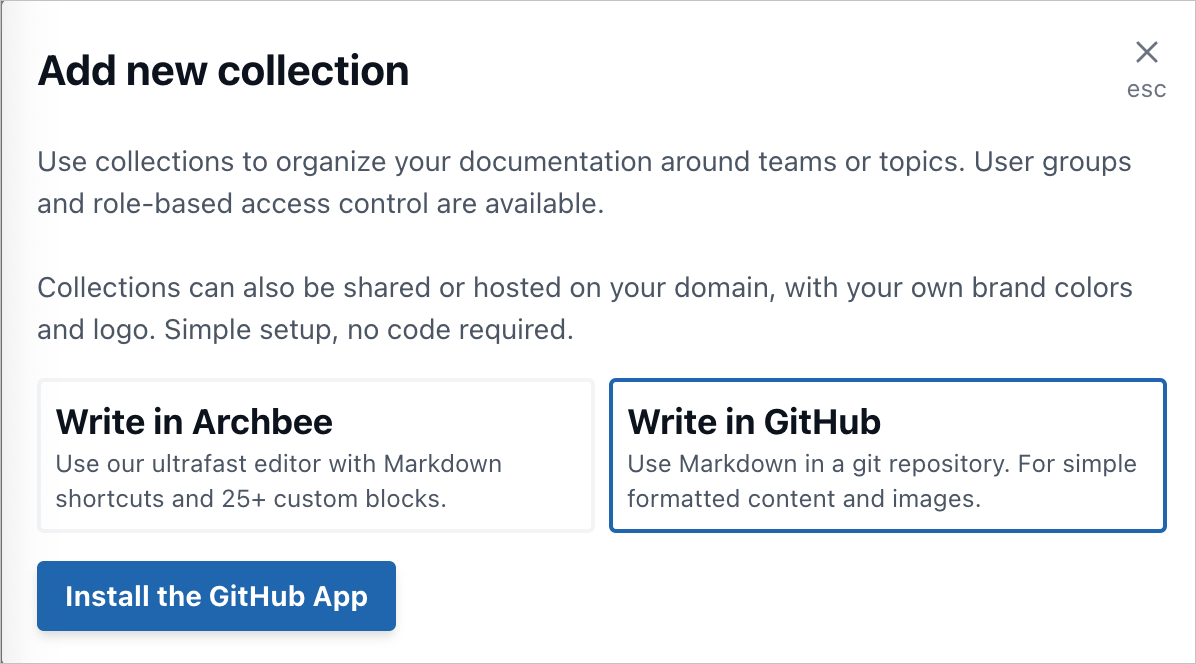Viewport: 1196px width, 664px height.
Task: Click the esc label under the close icon
Action: [1146, 89]
